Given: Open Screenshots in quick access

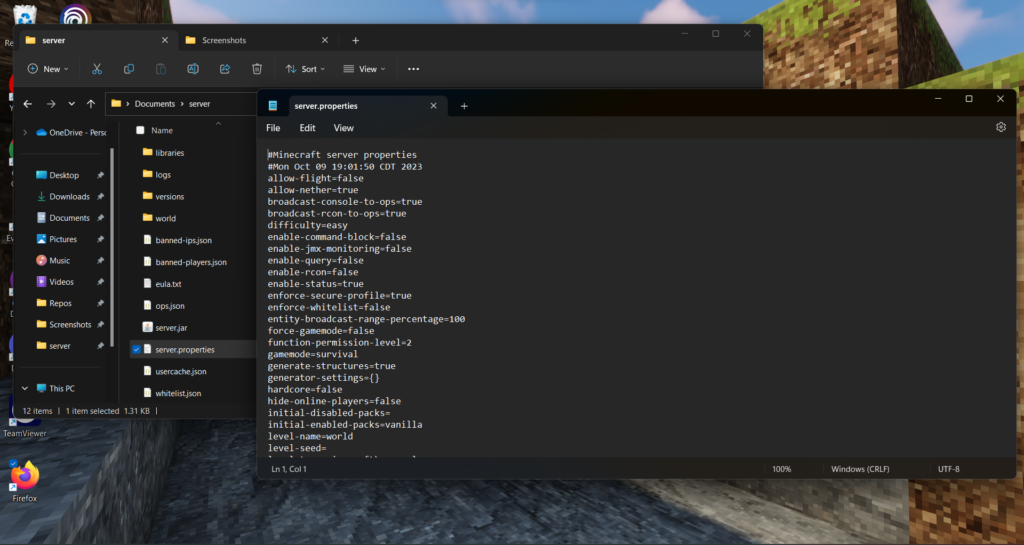Looking at the screenshot, I should [x=70, y=324].
